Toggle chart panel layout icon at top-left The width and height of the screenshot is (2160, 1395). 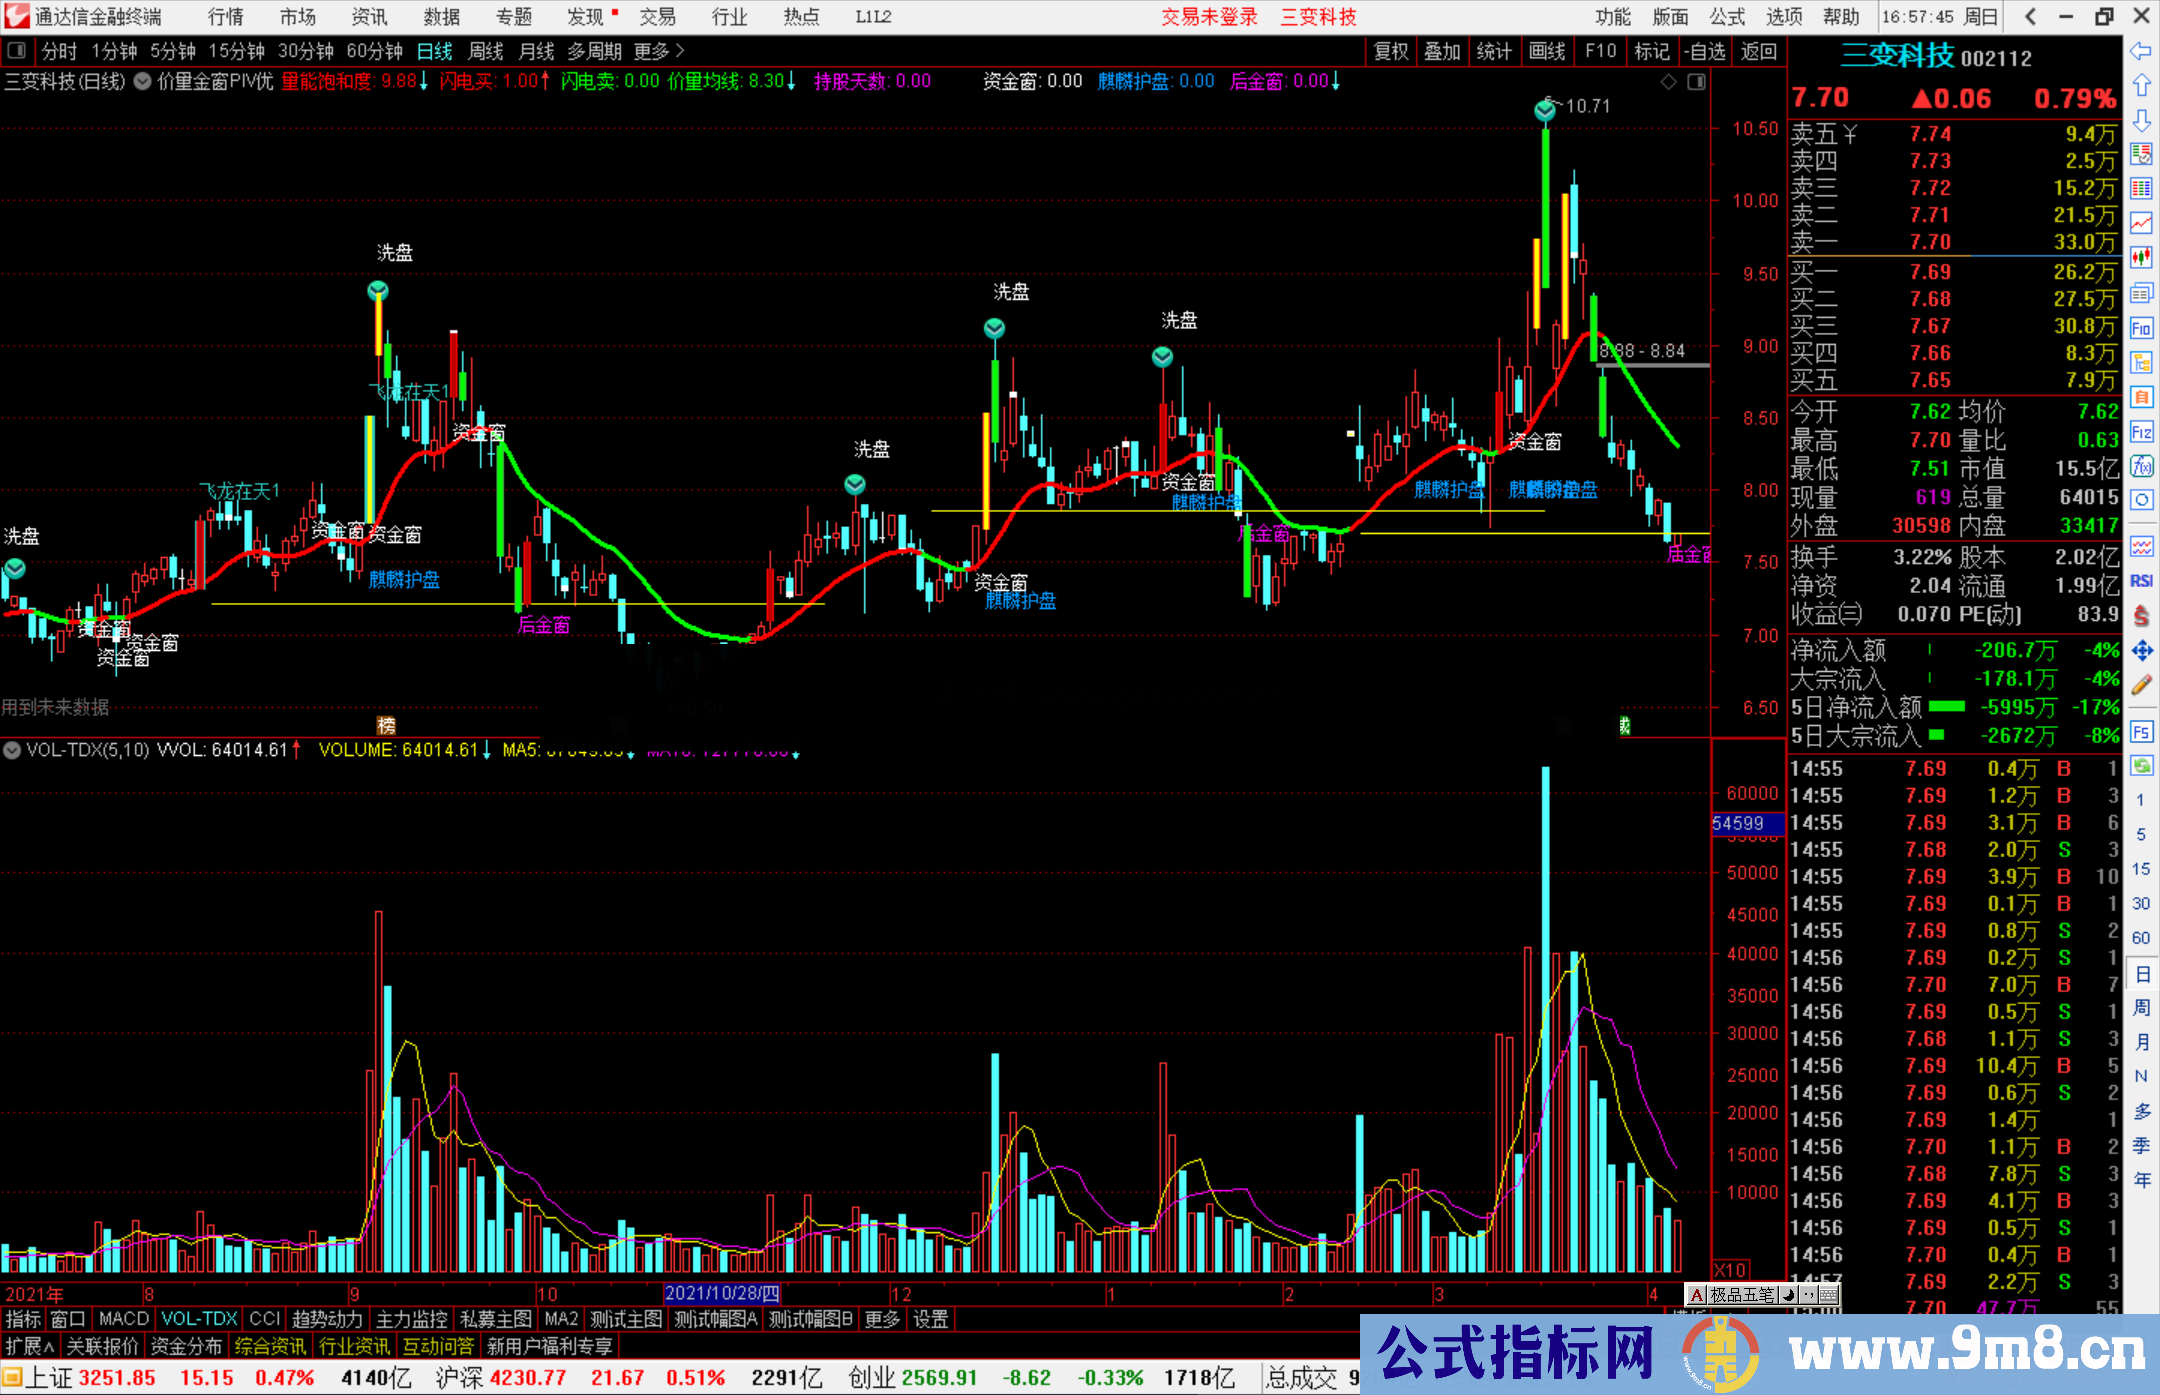coord(16,51)
